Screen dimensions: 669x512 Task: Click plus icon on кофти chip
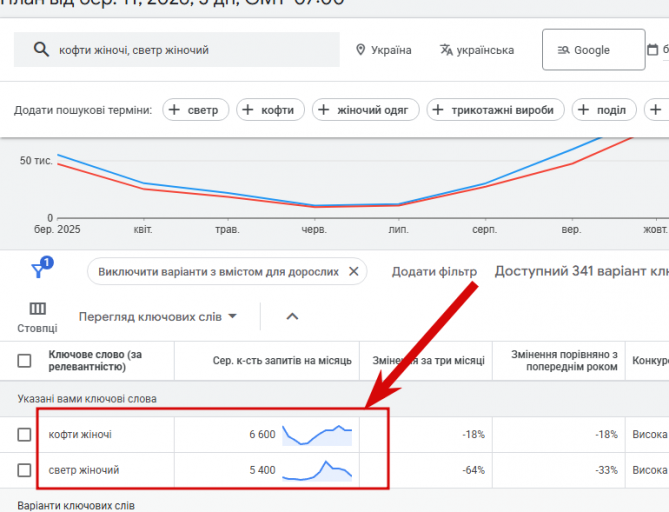click(x=248, y=110)
